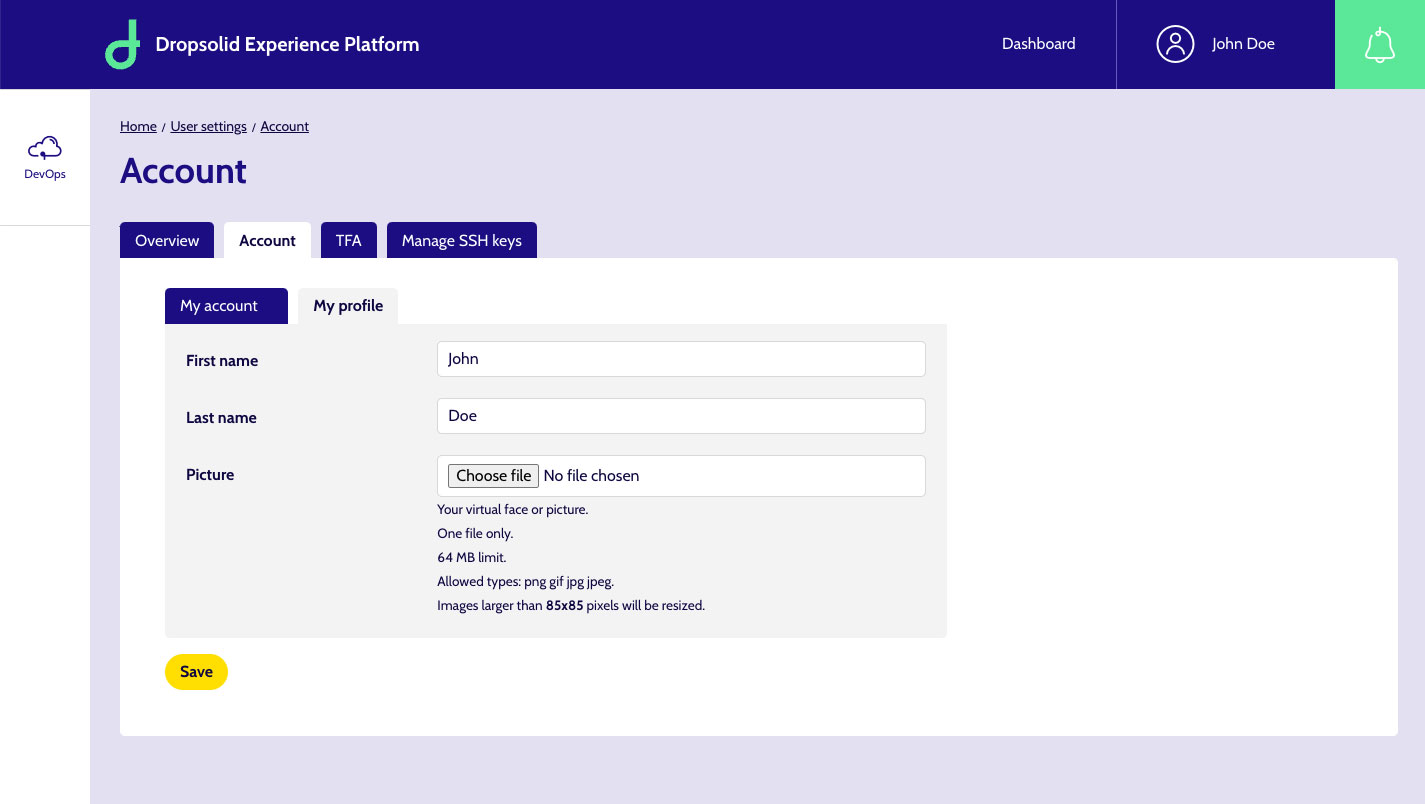Focus the Last name input field
Image resolution: width=1425 pixels, height=804 pixels.
click(x=681, y=416)
